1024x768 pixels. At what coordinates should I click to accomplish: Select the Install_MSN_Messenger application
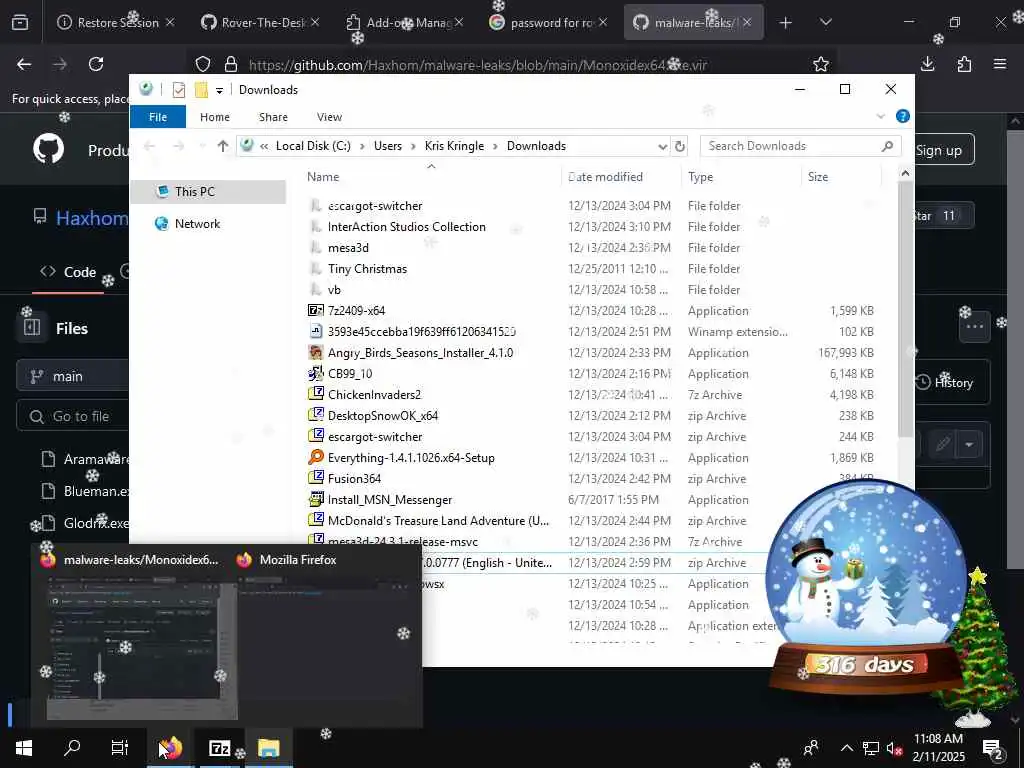[390, 500]
